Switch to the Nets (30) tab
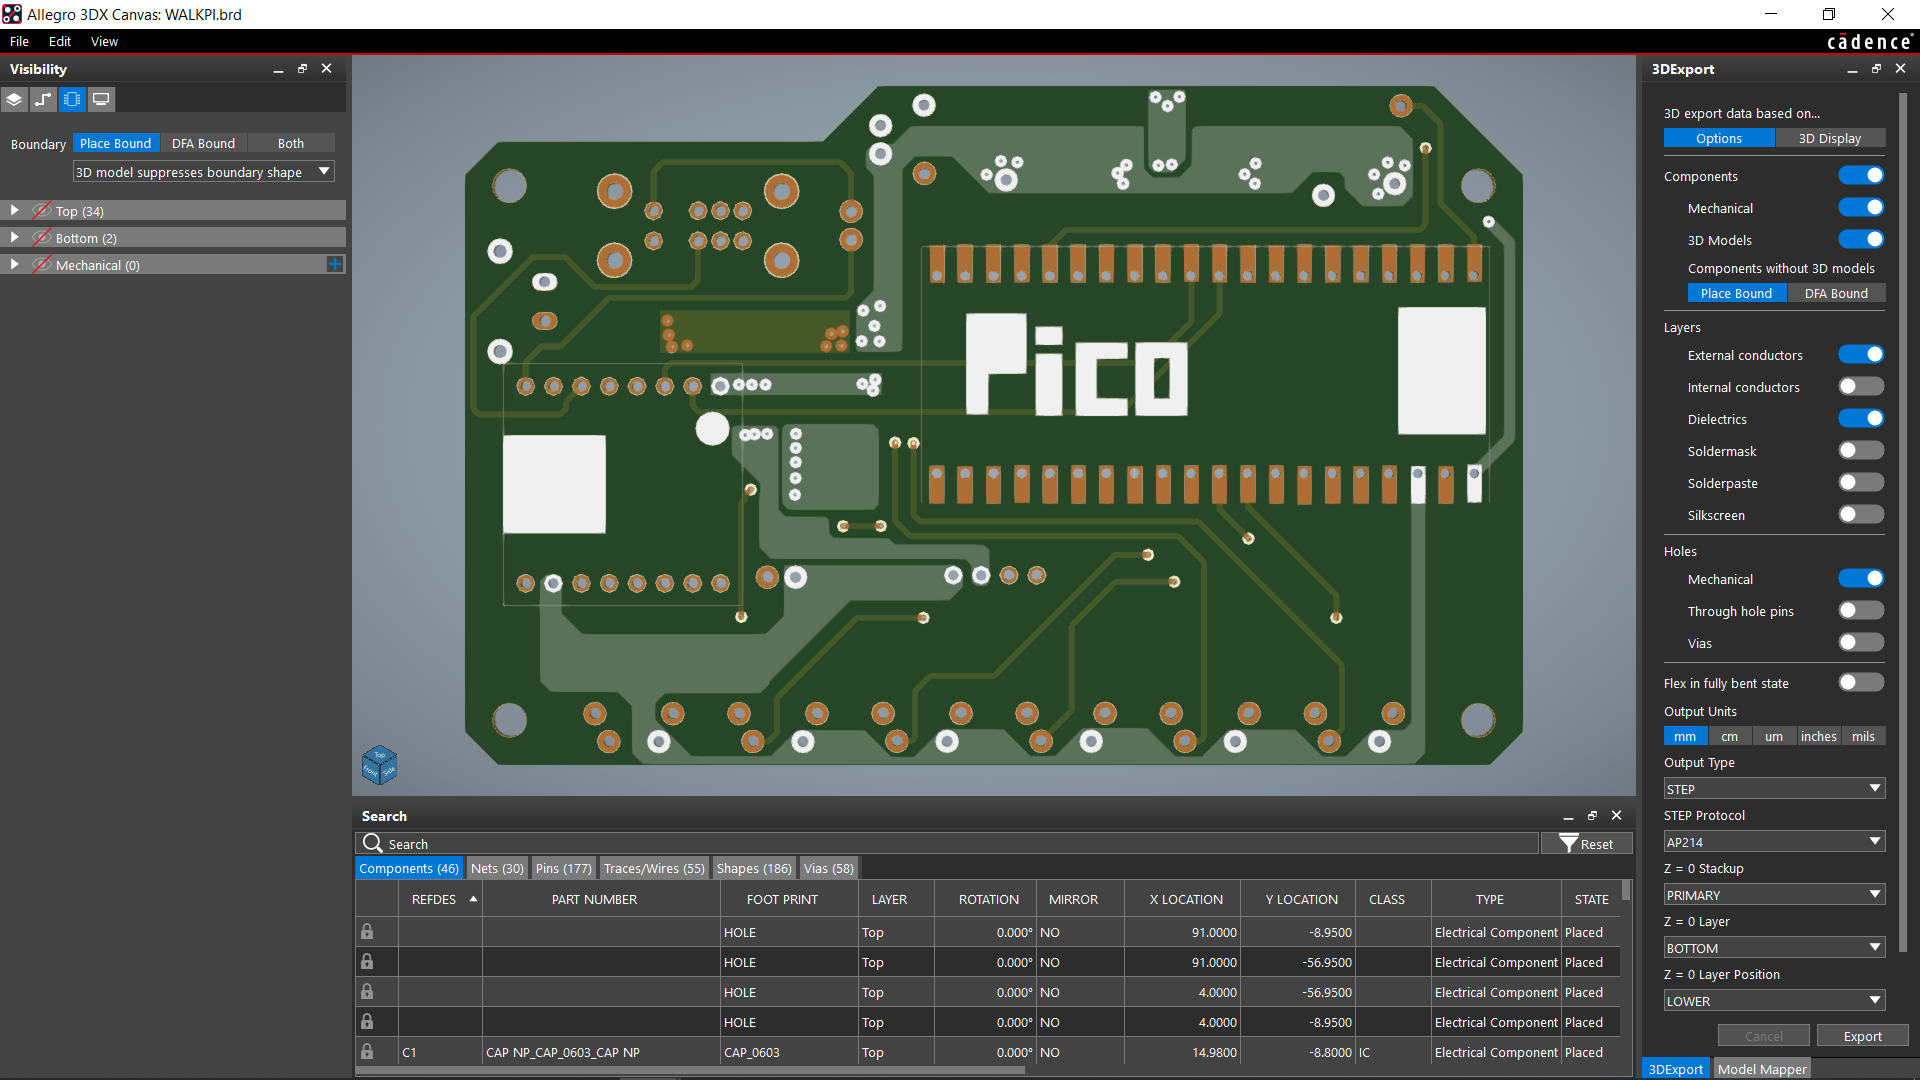Image resolution: width=1920 pixels, height=1080 pixels. [497, 867]
